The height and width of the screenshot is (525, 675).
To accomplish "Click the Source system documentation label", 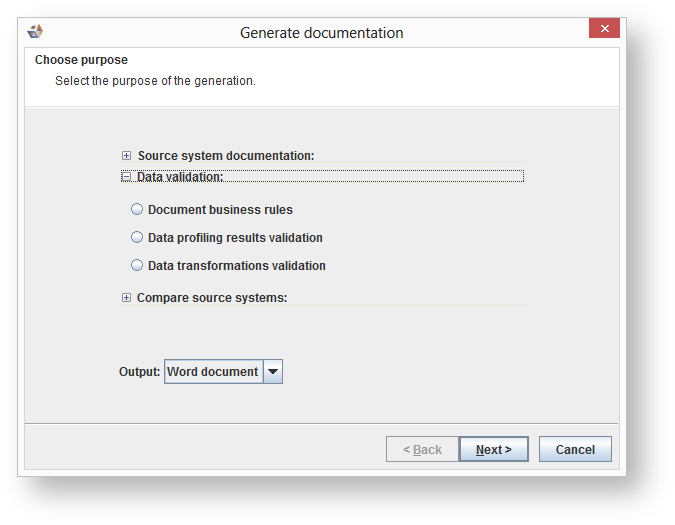I will tap(226, 156).
